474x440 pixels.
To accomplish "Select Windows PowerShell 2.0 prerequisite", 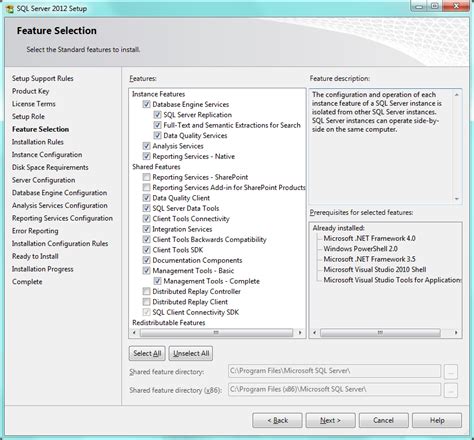I will tap(360, 249).
